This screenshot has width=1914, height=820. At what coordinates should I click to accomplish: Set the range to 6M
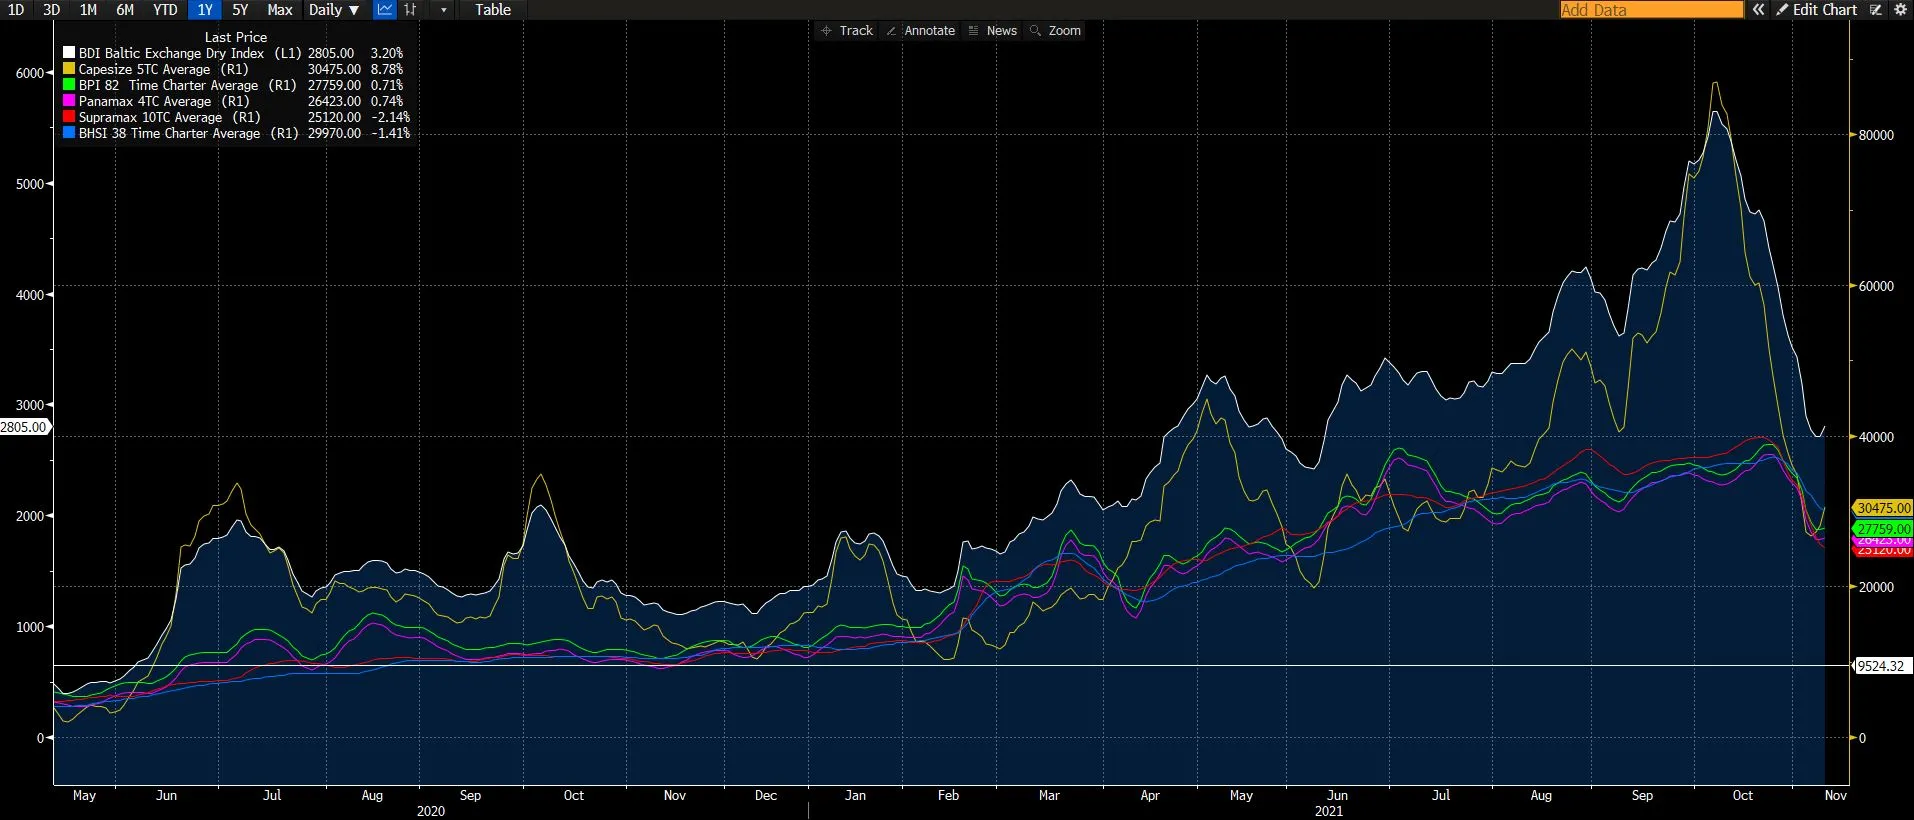[x=125, y=10]
